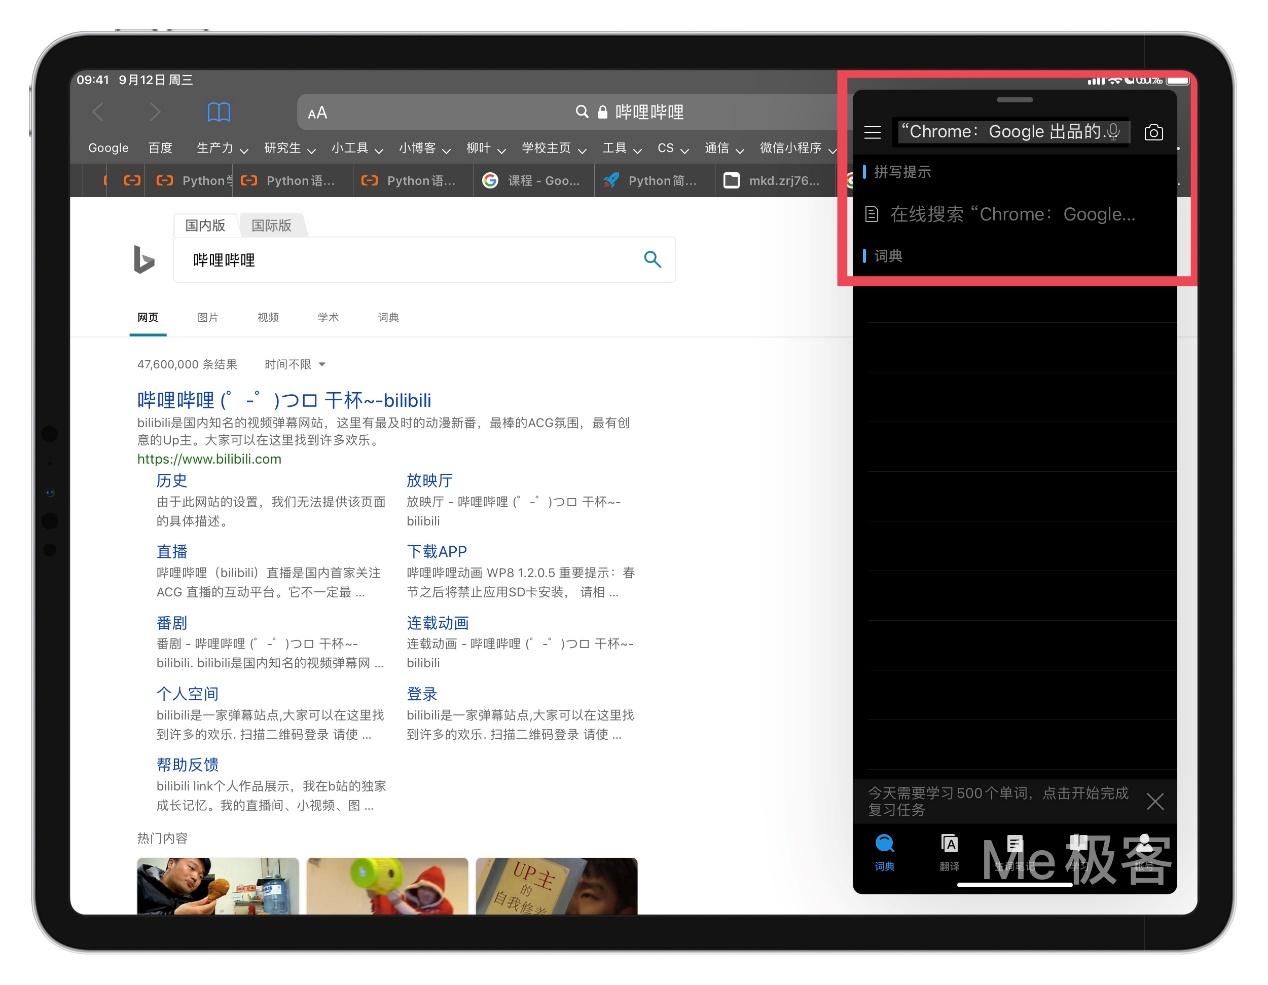Tap the microphone voice input icon
Screen dimensions: 1268x985
1113,131
